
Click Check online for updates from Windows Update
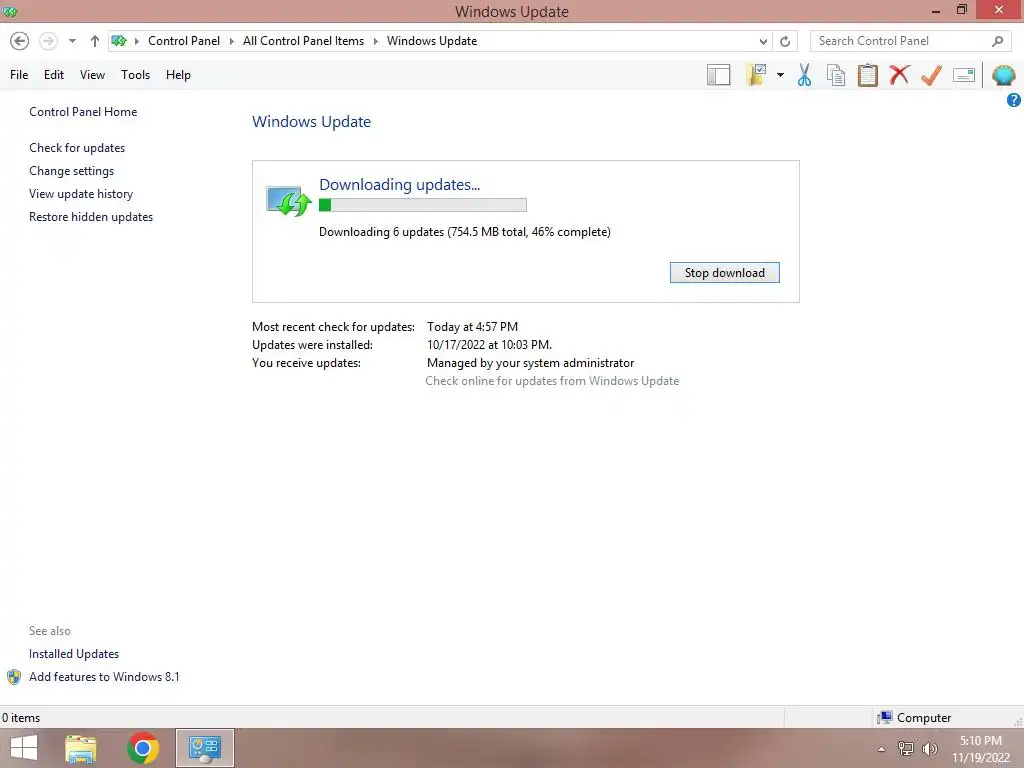552,381
